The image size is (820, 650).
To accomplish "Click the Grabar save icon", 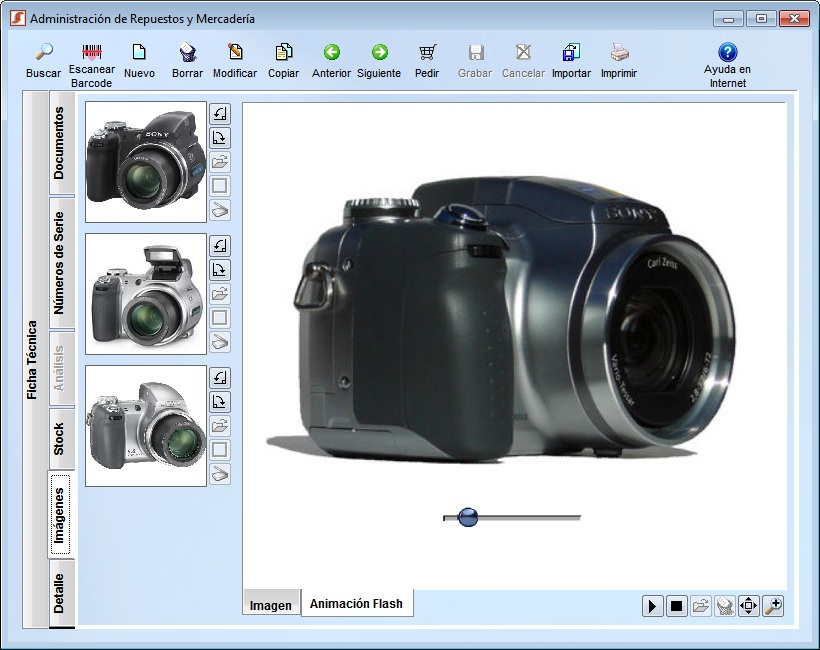I will tap(475, 52).
